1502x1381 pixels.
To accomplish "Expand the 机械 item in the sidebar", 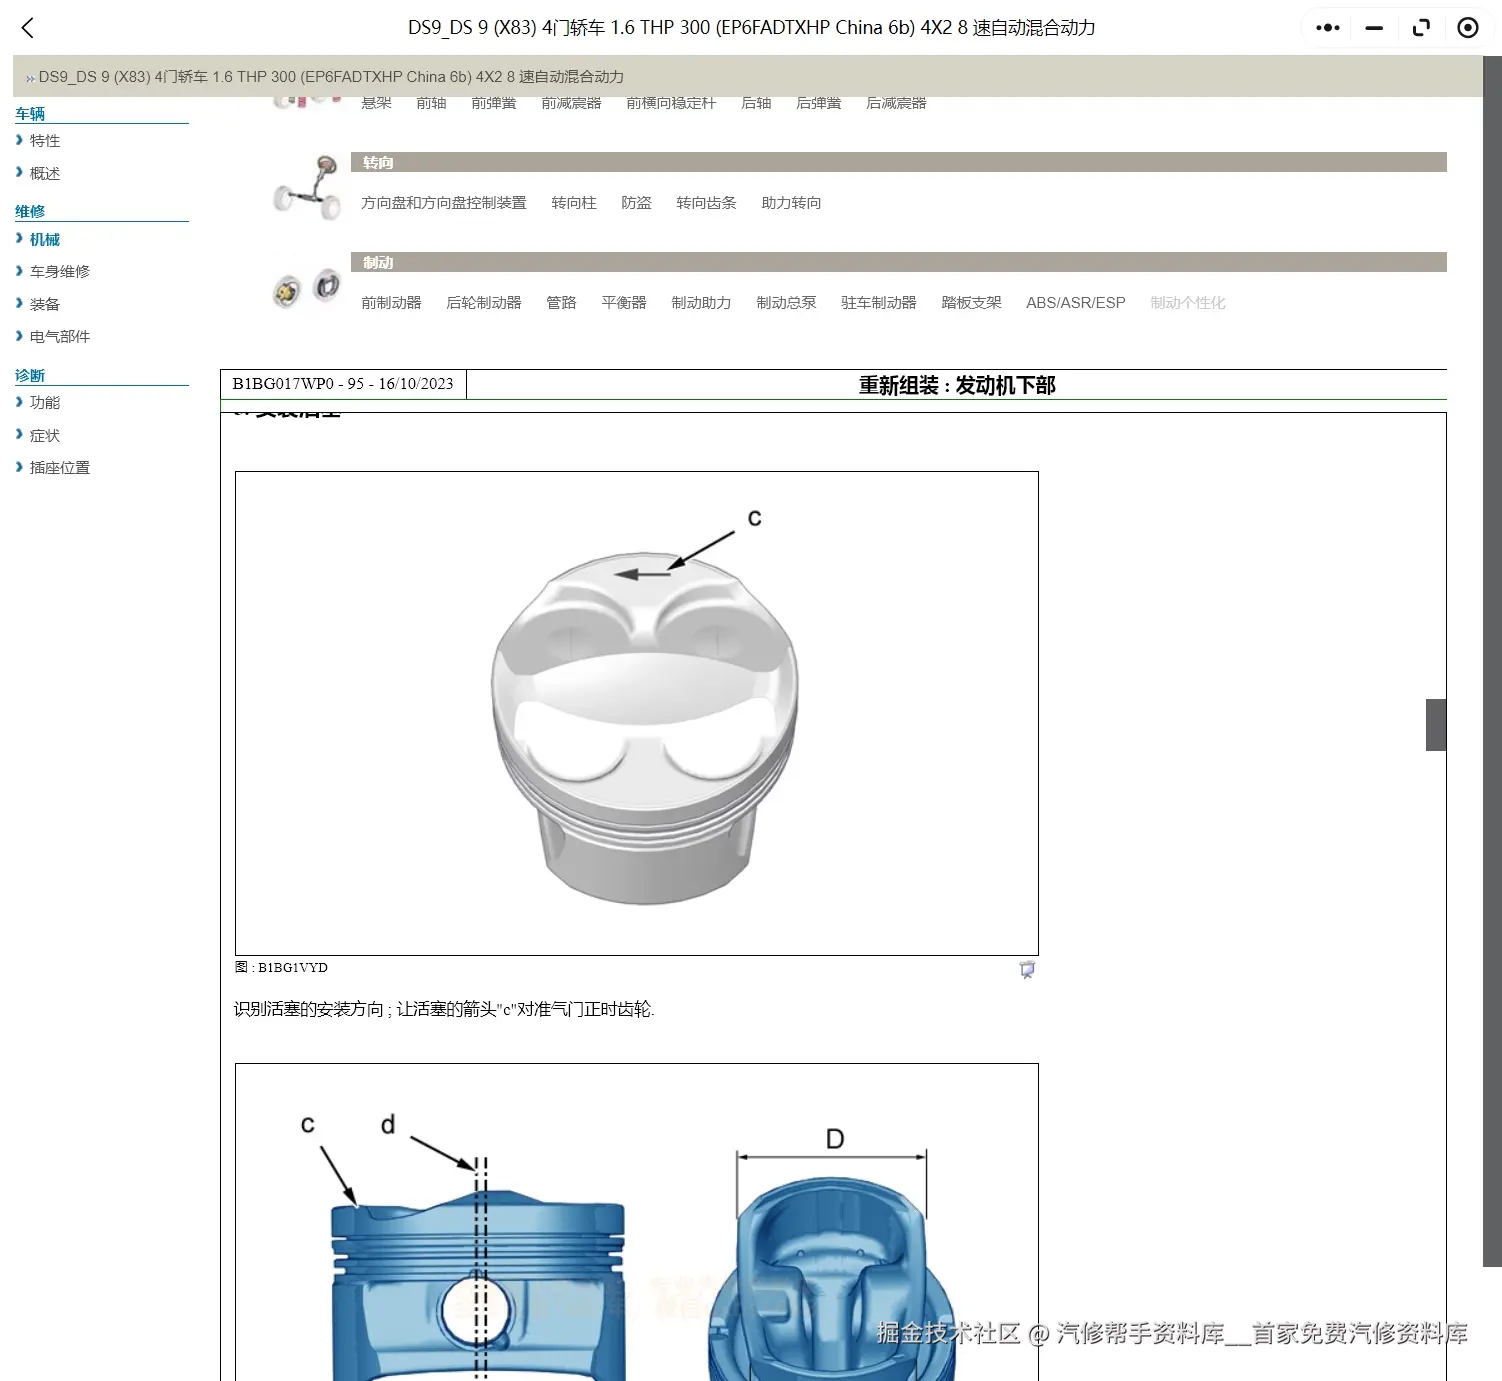I will click(44, 239).
